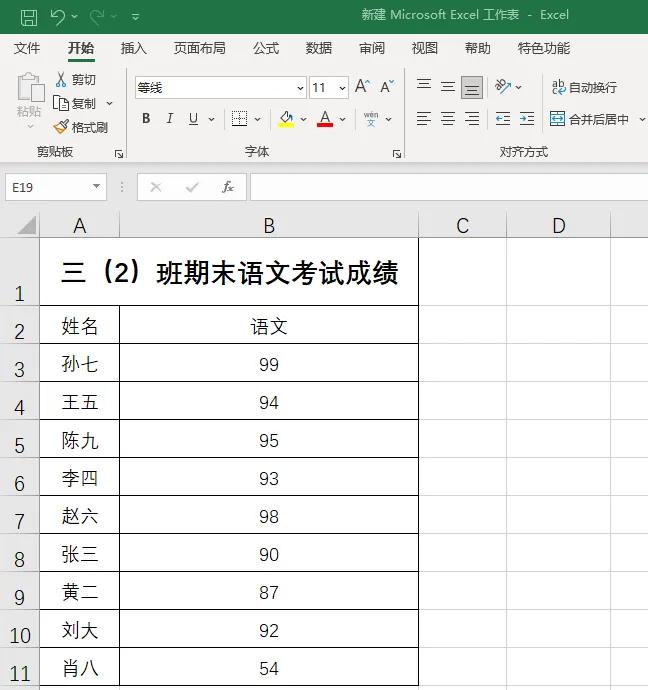Image resolution: width=648 pixels, height=690 pixels.
Task: Click the 复制 copy button
Action: pyautogui.click(x=74, y=103)
